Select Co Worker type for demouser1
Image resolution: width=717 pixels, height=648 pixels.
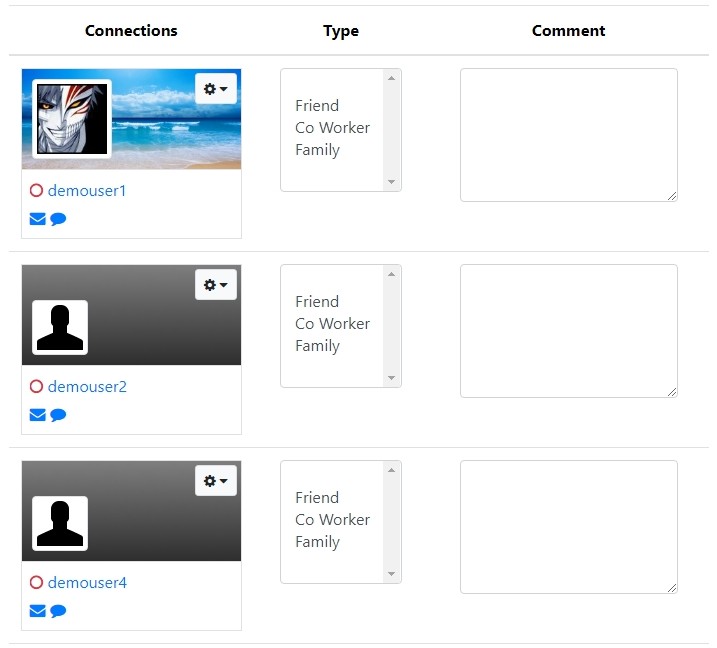pyautogui.click(x=332, y=128)
